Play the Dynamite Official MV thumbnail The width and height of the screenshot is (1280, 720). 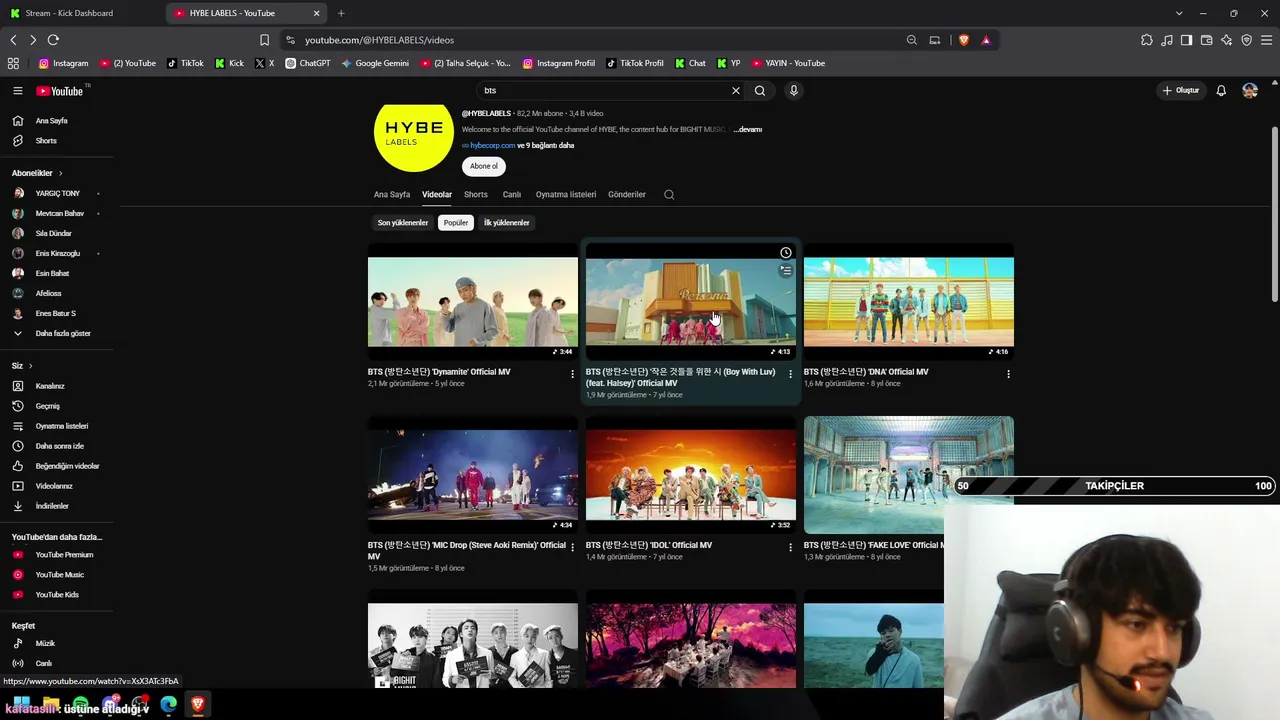pos(473,302)
